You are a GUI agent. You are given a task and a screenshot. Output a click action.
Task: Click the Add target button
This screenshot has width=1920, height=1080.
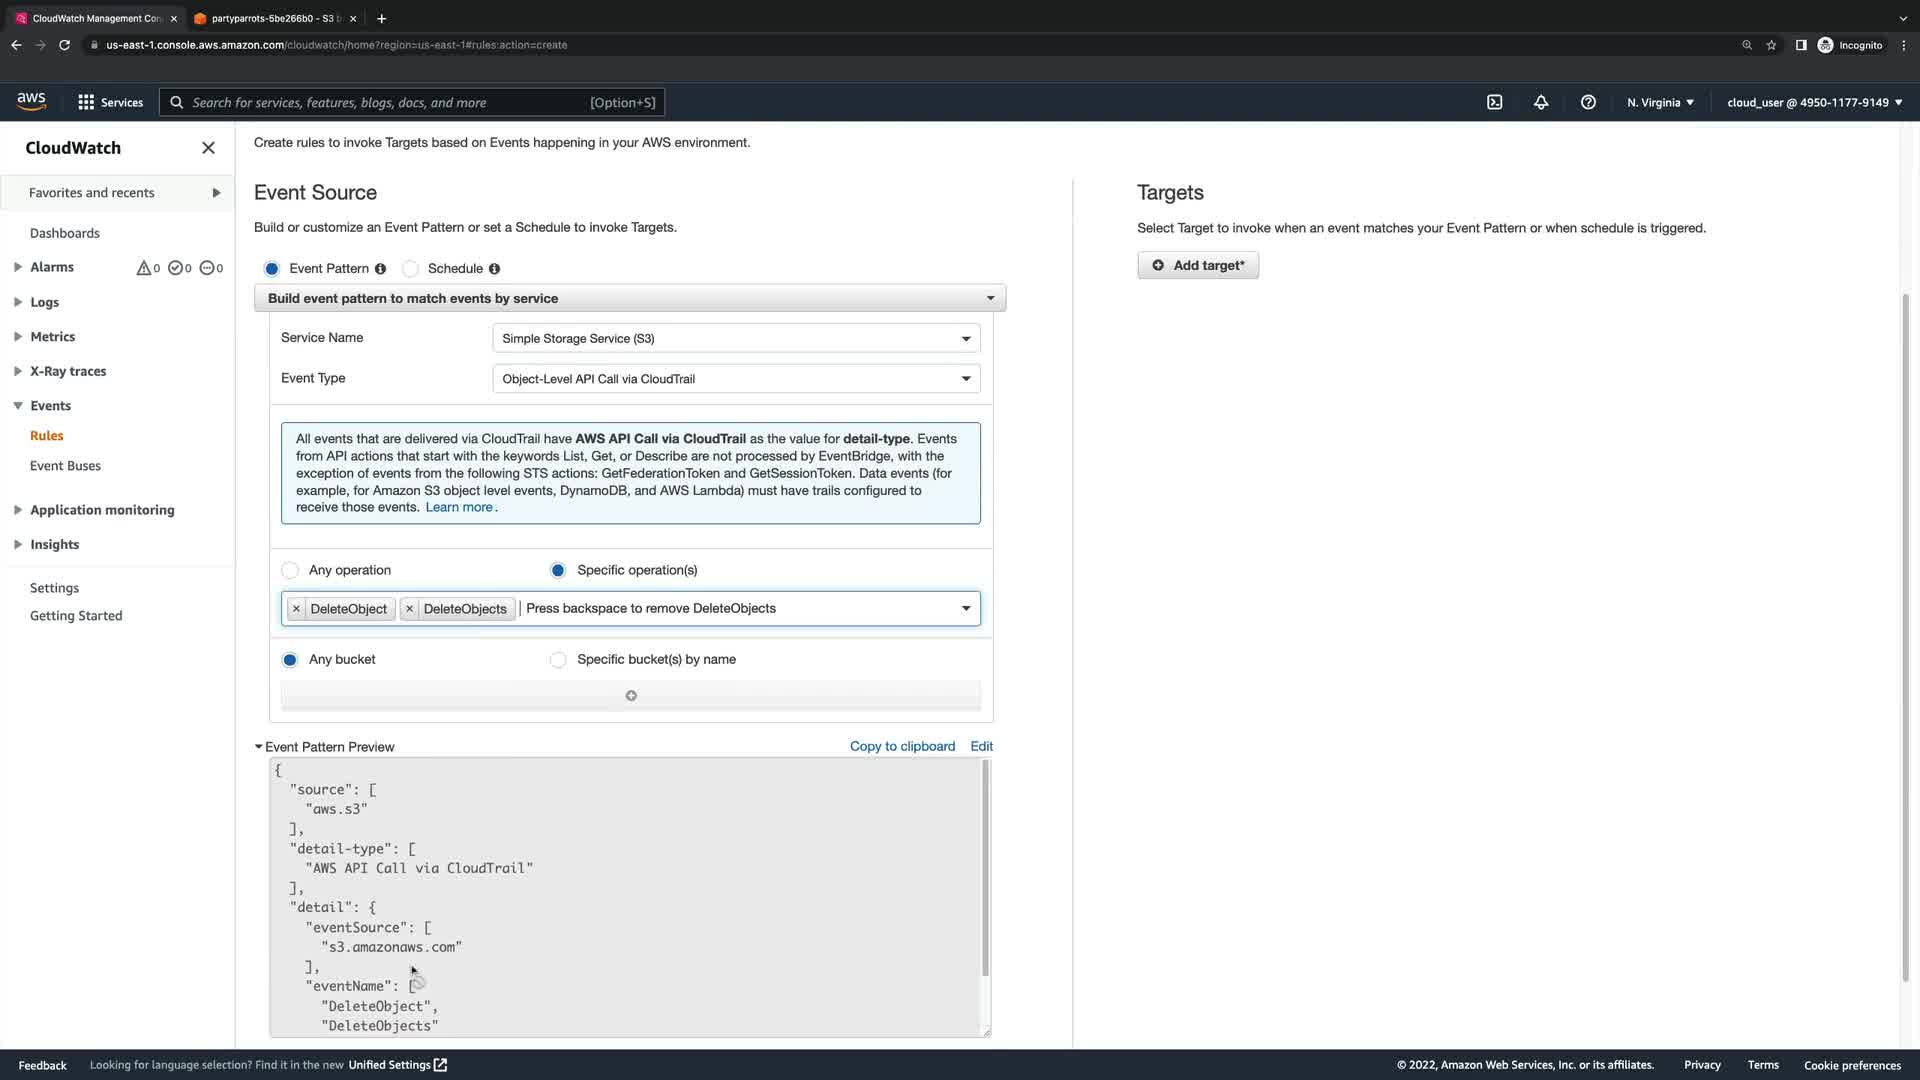tap(1198, 265)
